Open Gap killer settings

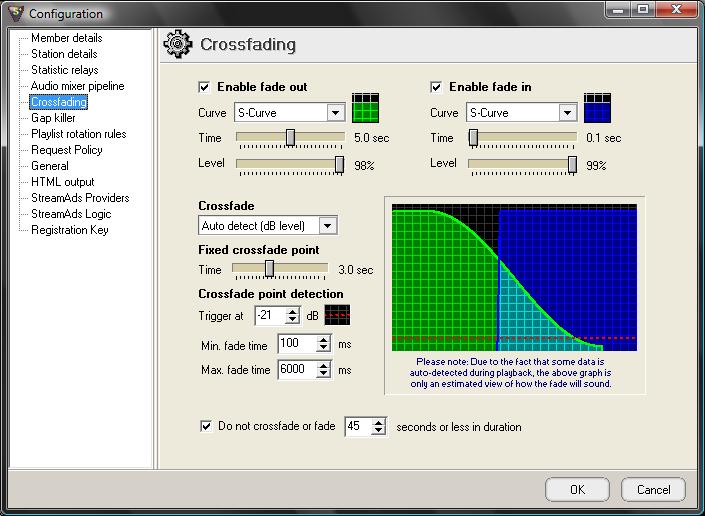click(53, 118)
